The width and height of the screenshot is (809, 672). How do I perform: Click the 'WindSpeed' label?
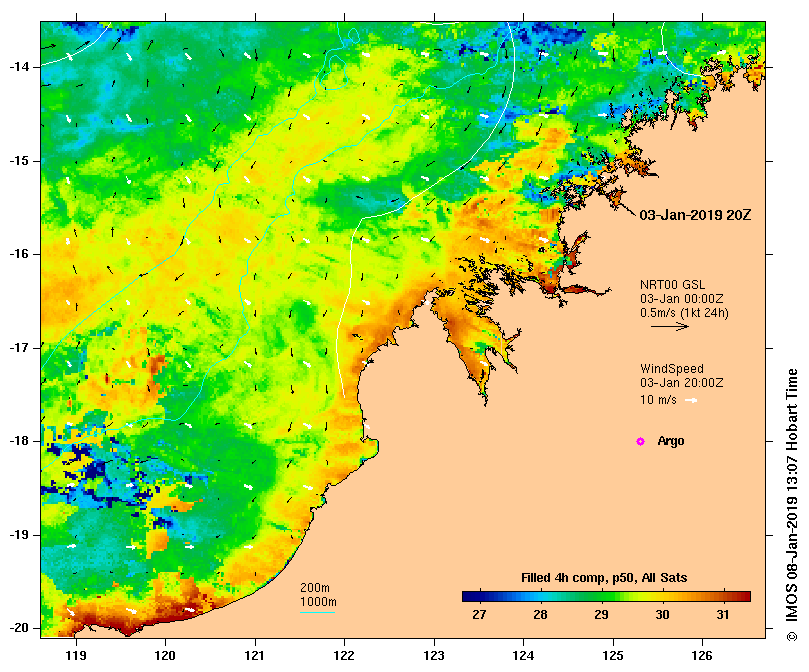pyautogui.click(x=672, y=369)
